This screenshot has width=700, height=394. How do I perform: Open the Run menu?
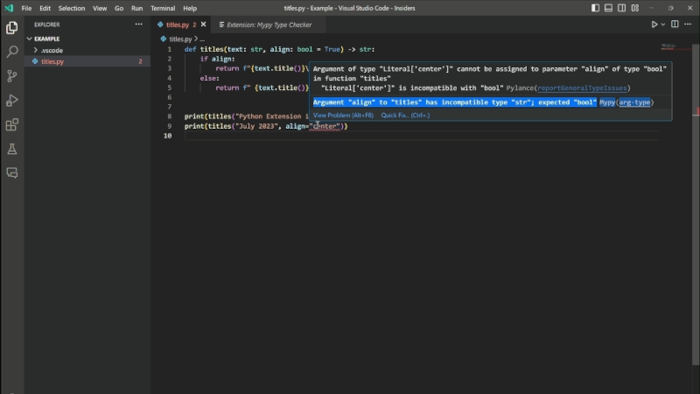coord(137,8)
